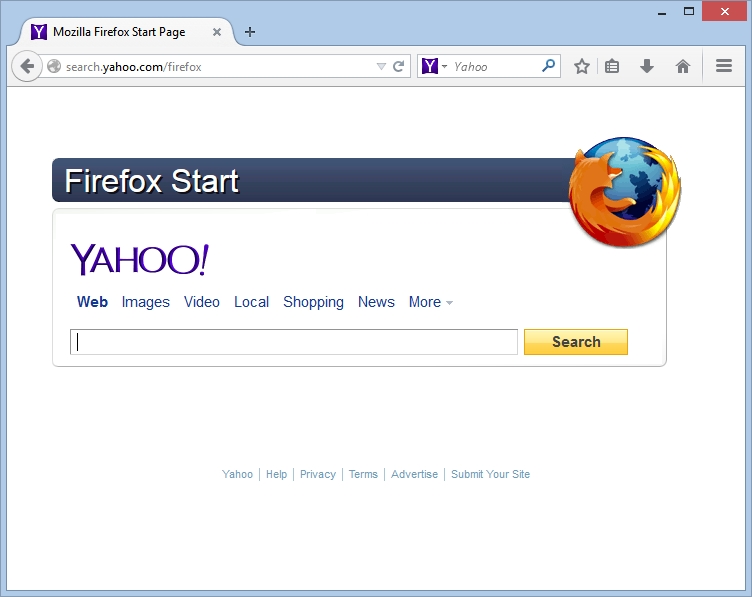Open the Submit Your Site link
The width and height of the screenshot is (752, 597).
coord(490,474)
